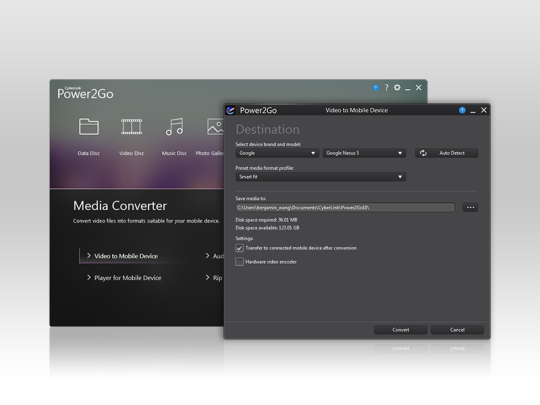Click the Auto Detect button

(446, 153)
